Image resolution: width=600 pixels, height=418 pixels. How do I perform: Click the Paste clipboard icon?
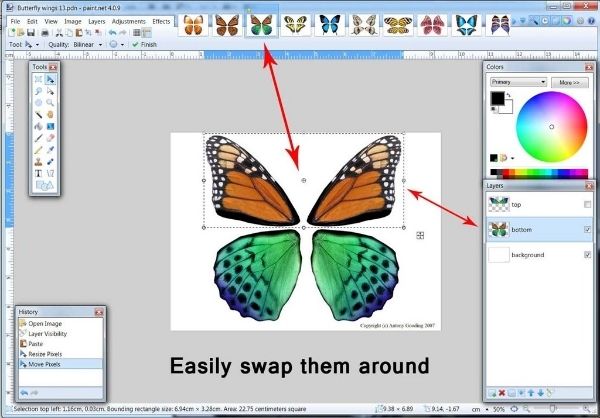click(x=79, y=33)
